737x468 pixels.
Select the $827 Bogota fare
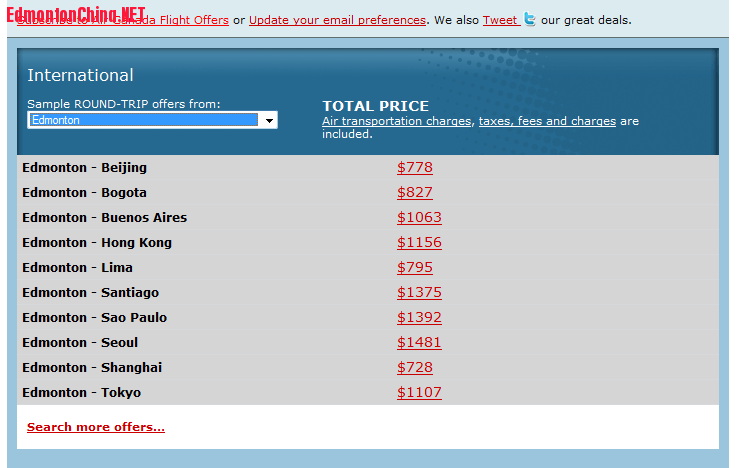coord(414,192)
